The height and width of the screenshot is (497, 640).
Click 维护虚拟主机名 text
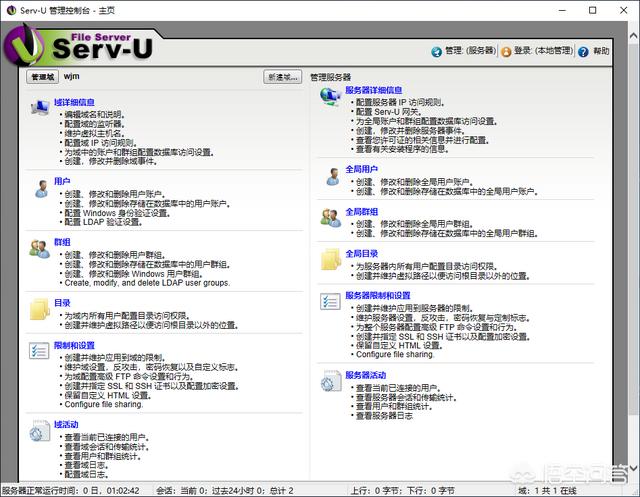coord(94,133)
